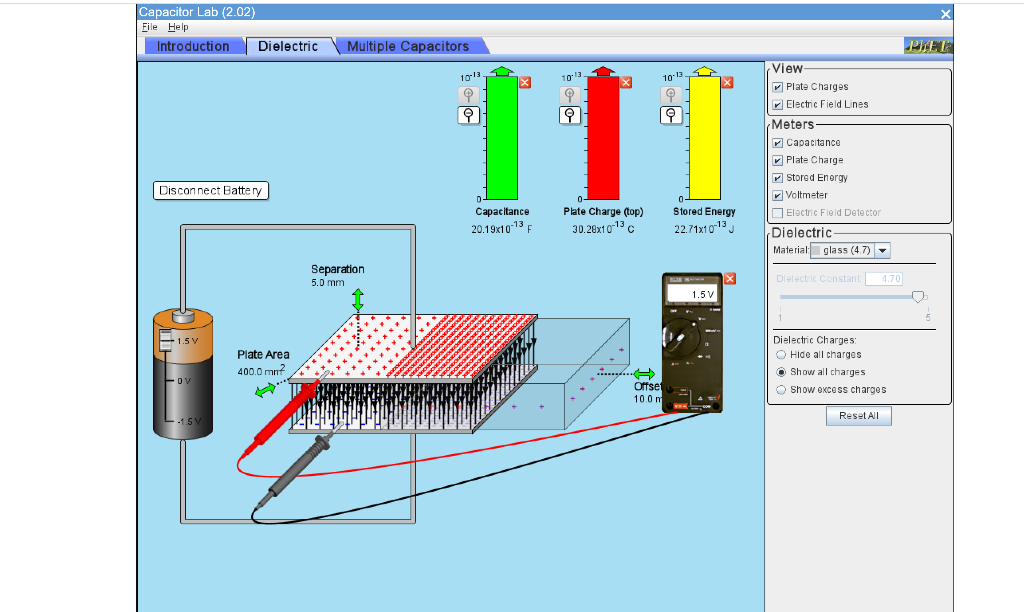The image size is (1024, 612).
Task: Zoom out on the Stored Energy meter
Action: 671,115
